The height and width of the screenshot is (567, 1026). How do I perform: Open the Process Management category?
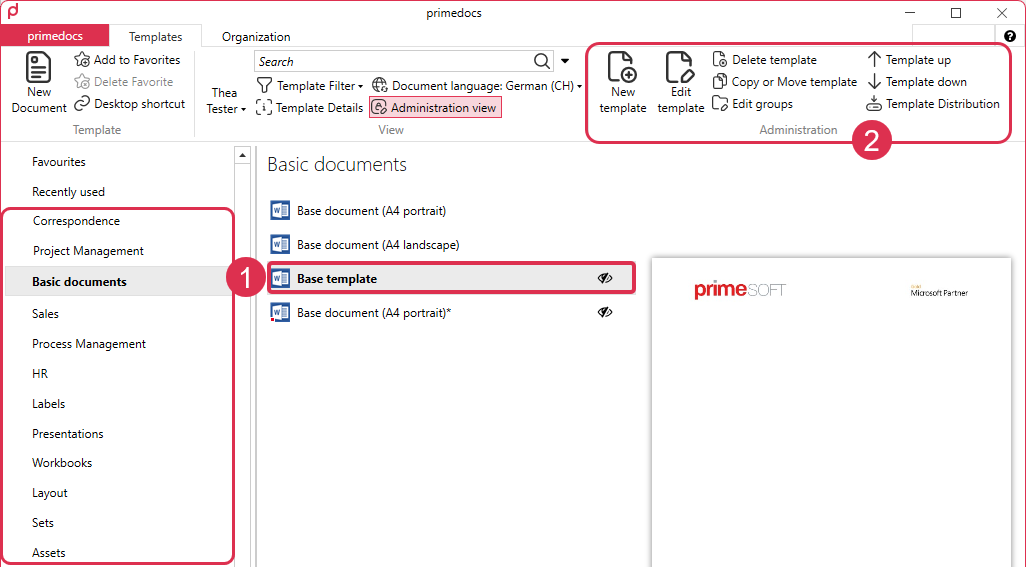89,344
